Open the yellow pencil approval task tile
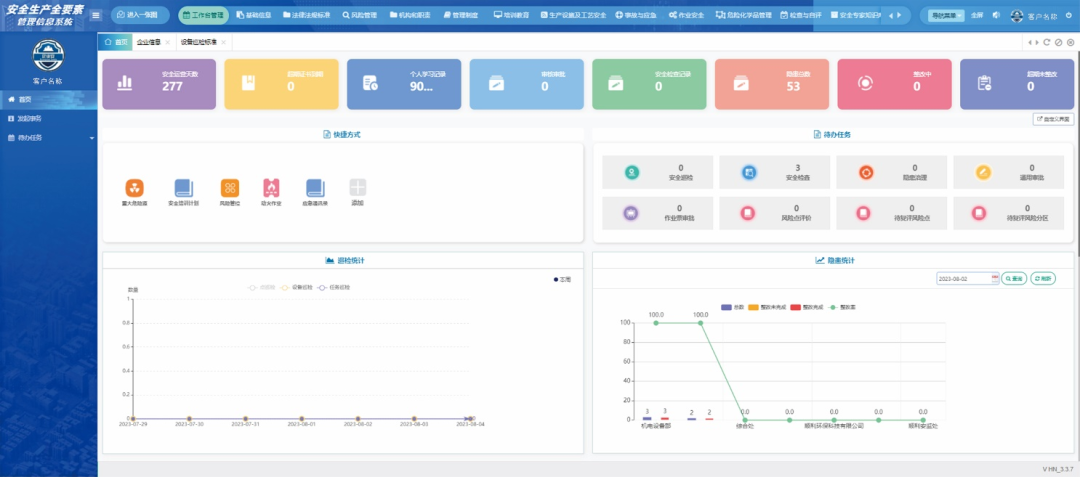The width and height of the screenshot is (1080, 477). pos(1009,172)
